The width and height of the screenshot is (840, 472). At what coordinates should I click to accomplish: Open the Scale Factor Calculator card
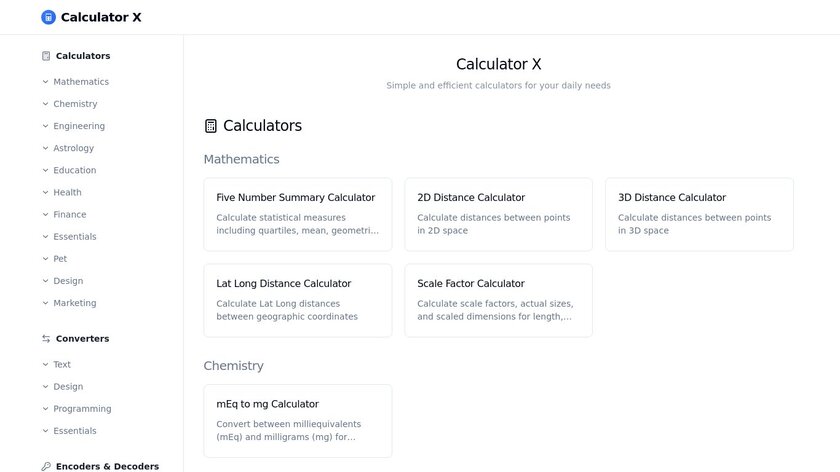(x=498, y=300)
